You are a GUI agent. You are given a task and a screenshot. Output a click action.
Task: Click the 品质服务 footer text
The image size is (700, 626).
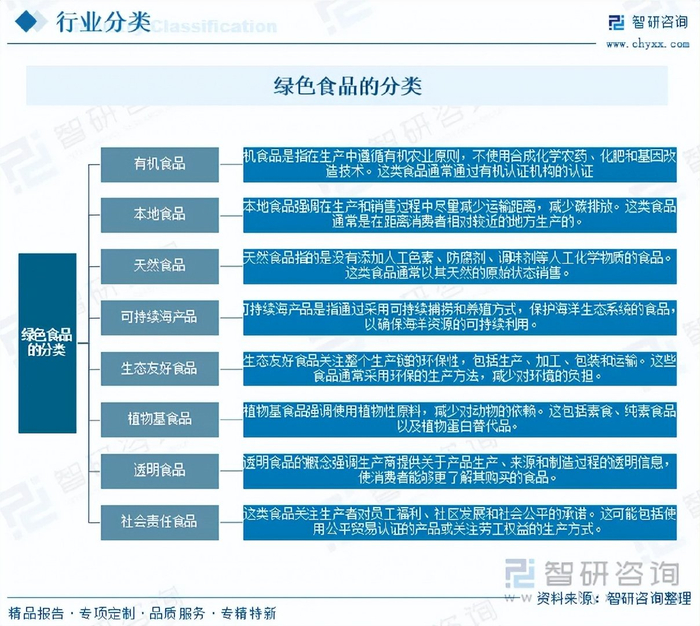[177, 613]
